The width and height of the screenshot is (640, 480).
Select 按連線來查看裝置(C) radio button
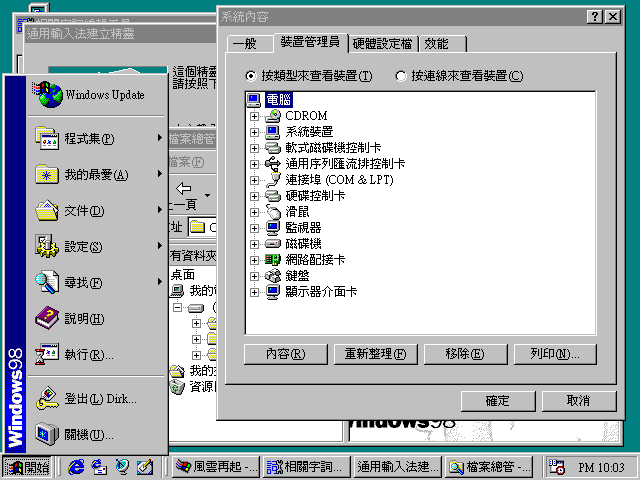coord(401,76)
